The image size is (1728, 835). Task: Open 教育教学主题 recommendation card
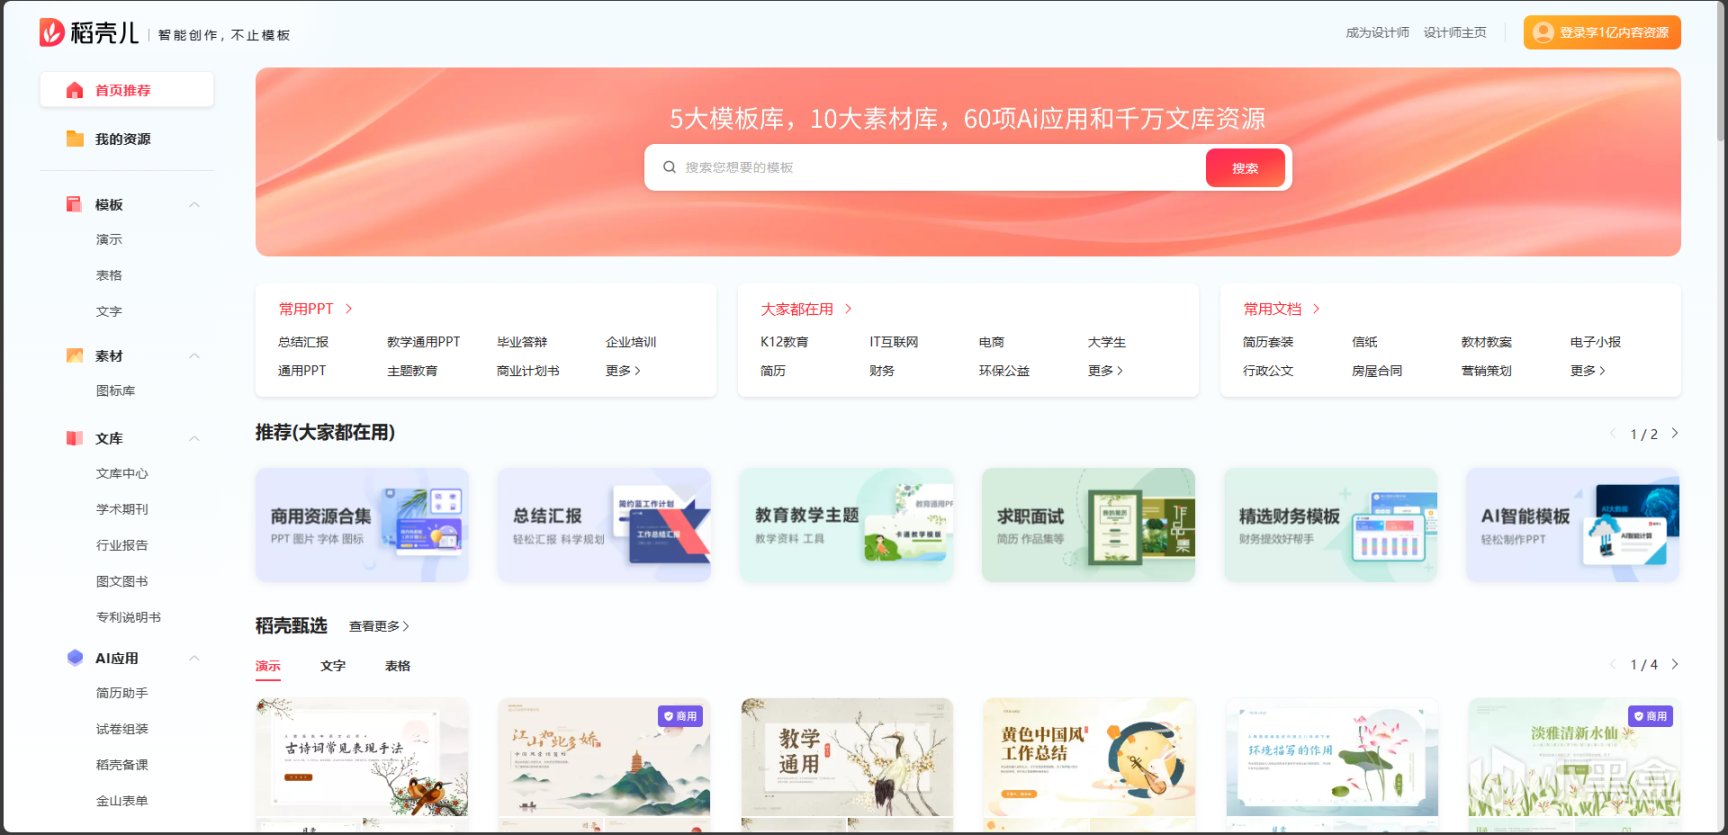pyautogui.click(x=846, y=525)
